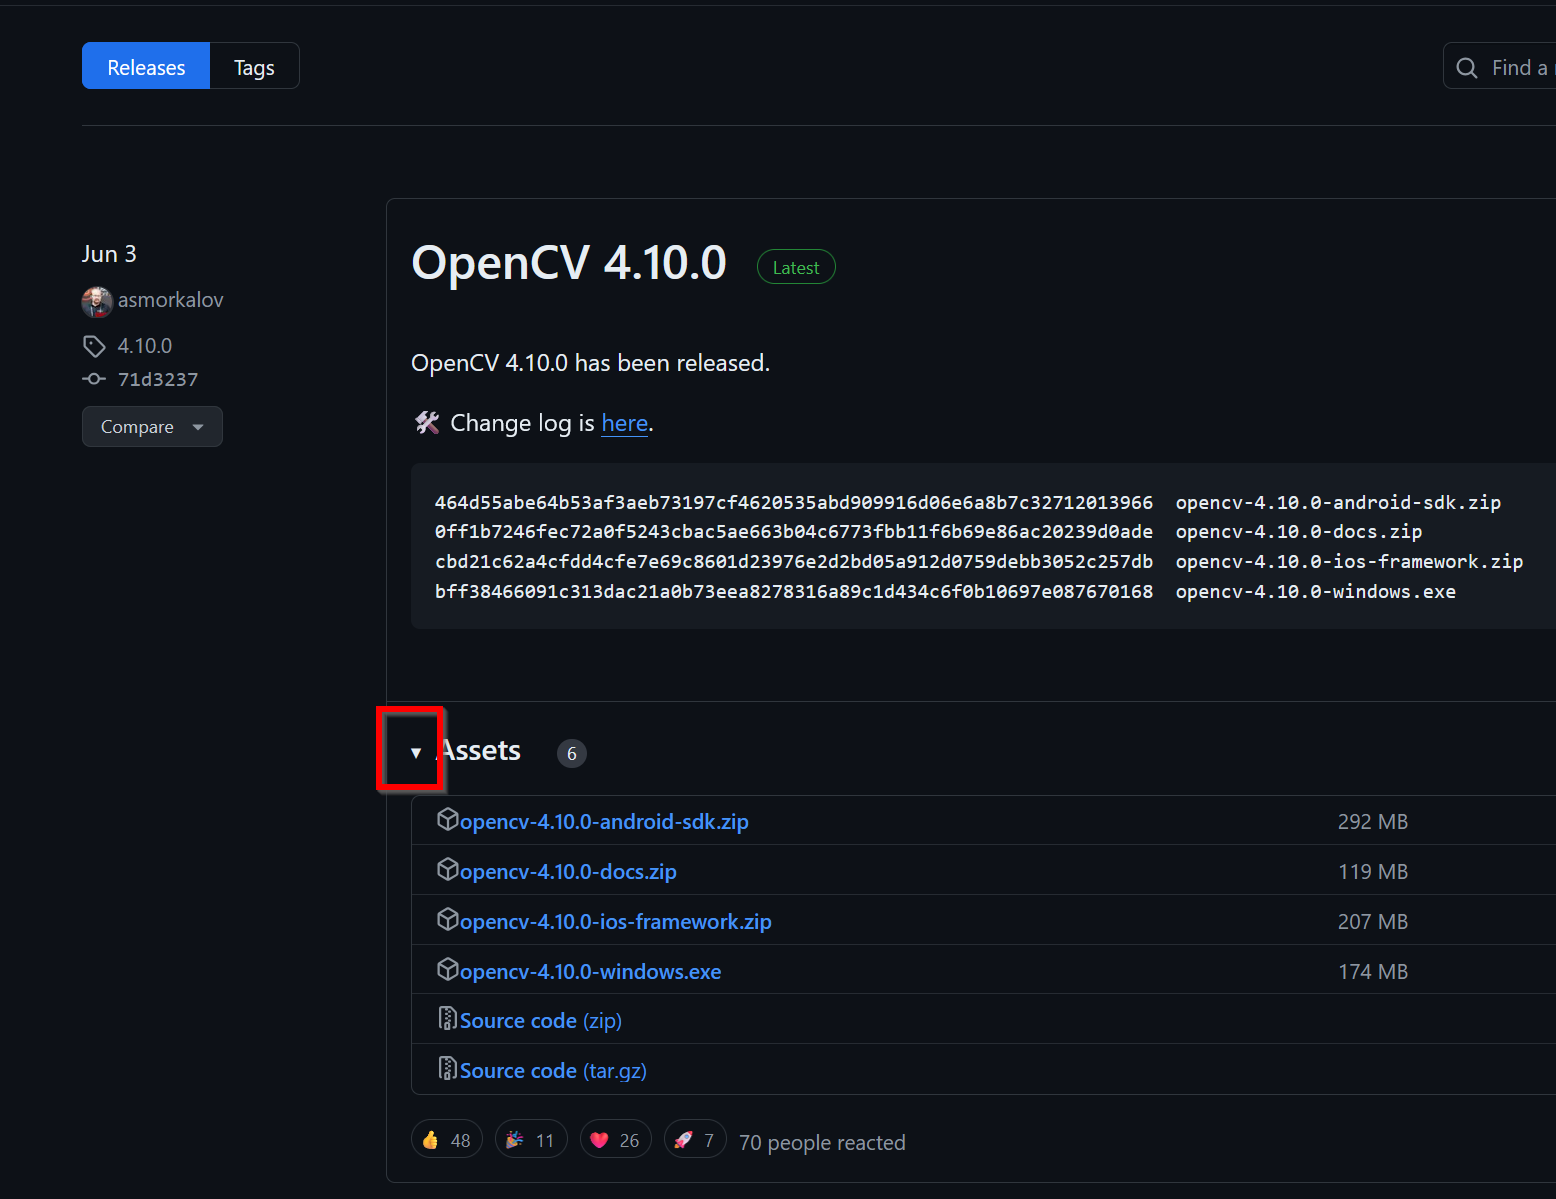Open the asmorkalov profile link
The image size is (1556, 1199).
point(171,300)
